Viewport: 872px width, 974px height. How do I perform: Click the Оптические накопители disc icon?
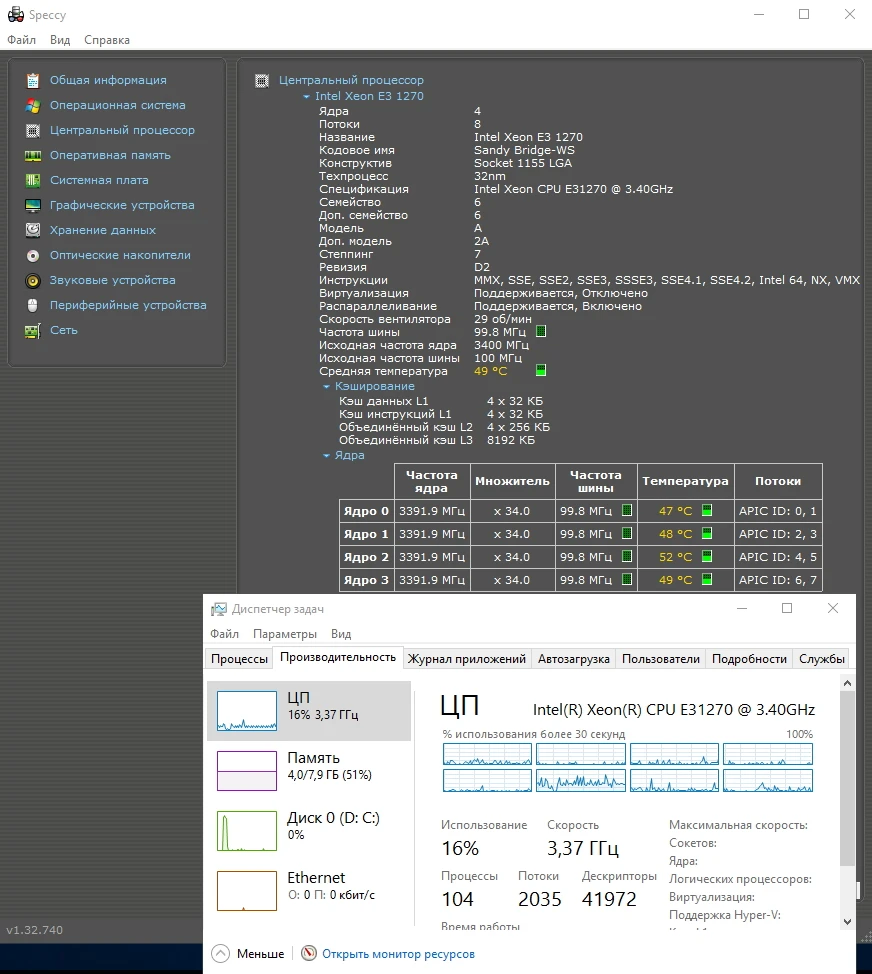[x=33, y=255]
